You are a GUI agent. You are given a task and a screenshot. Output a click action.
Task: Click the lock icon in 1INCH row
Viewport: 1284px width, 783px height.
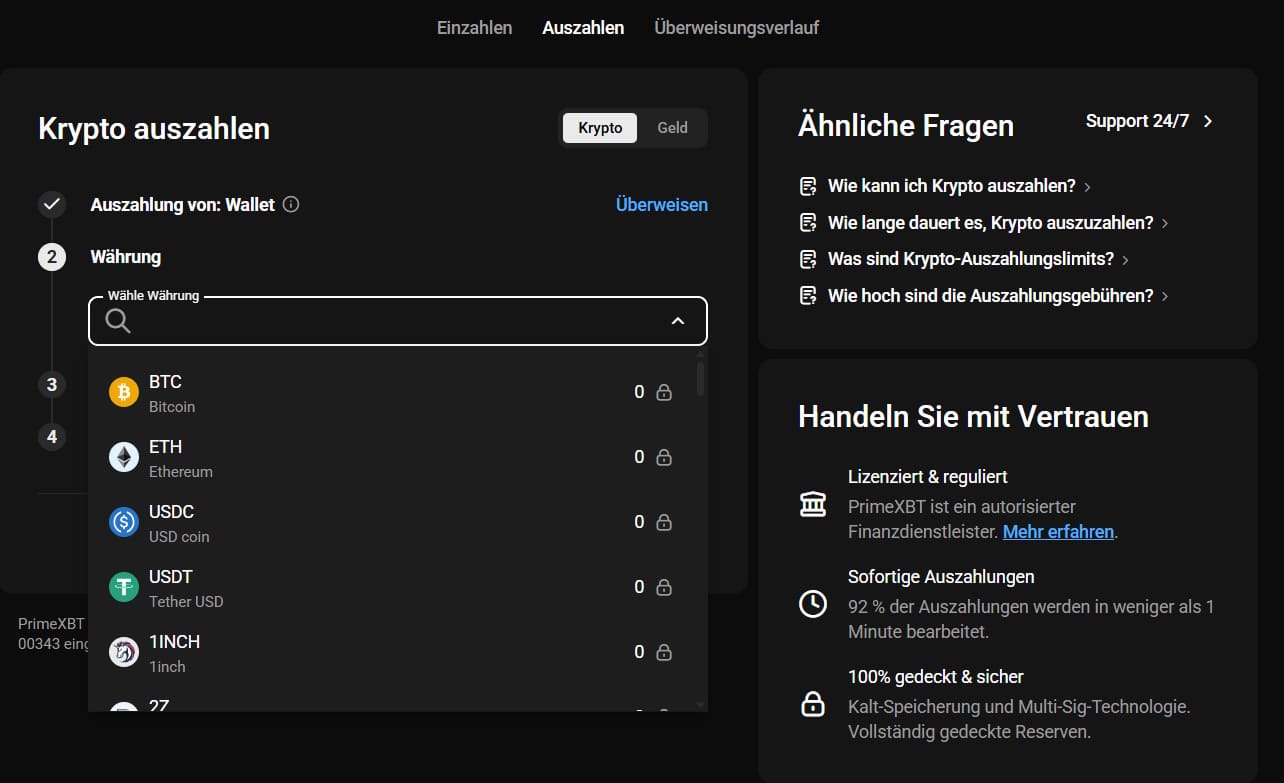click(x=664, y=653)
